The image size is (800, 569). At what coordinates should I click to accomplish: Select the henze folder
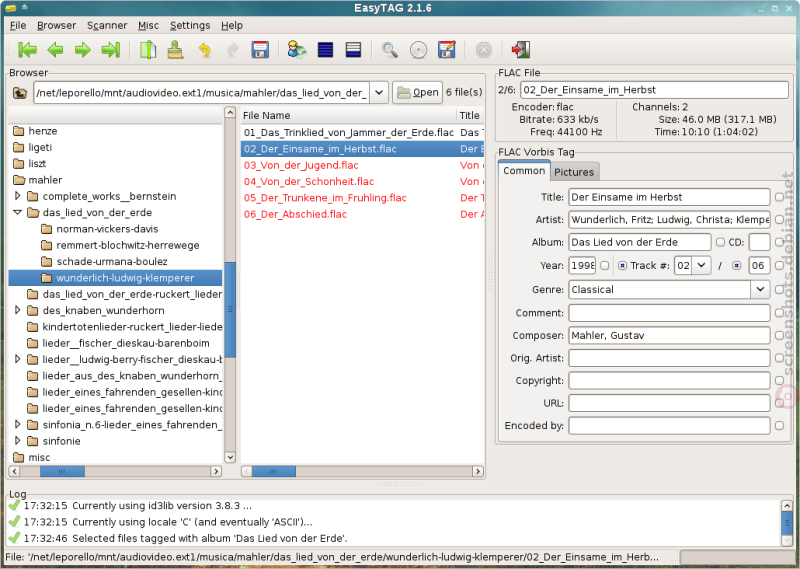pos(42,131)
